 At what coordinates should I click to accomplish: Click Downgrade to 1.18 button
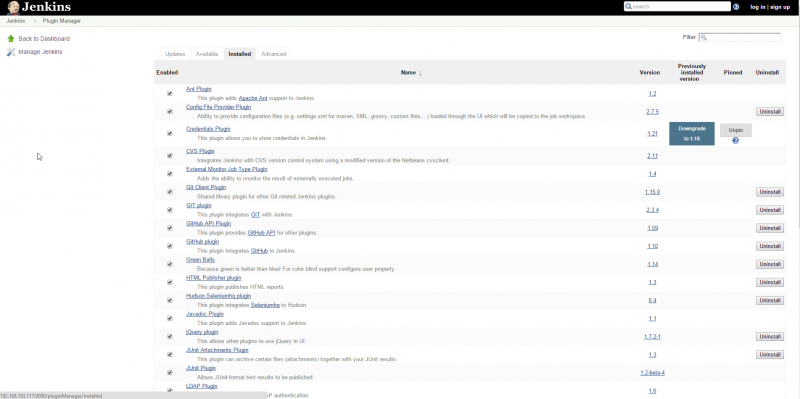coord(691,134)
